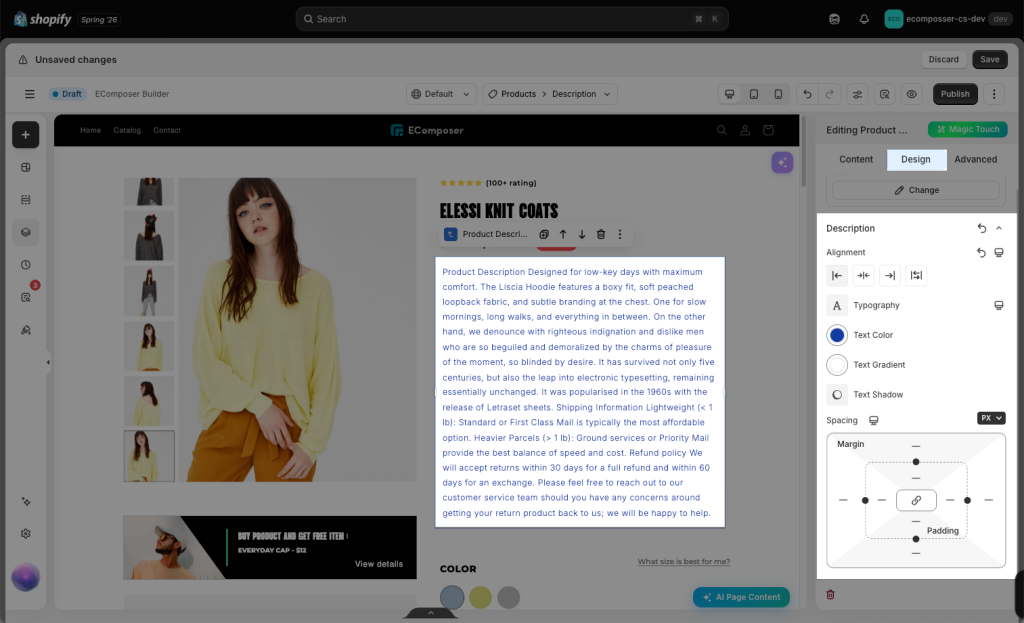The height and width of the screenshot is (623, 1024).
Task: Toggle linked spacing values chain icon
Action: click(x=916, y=500)
